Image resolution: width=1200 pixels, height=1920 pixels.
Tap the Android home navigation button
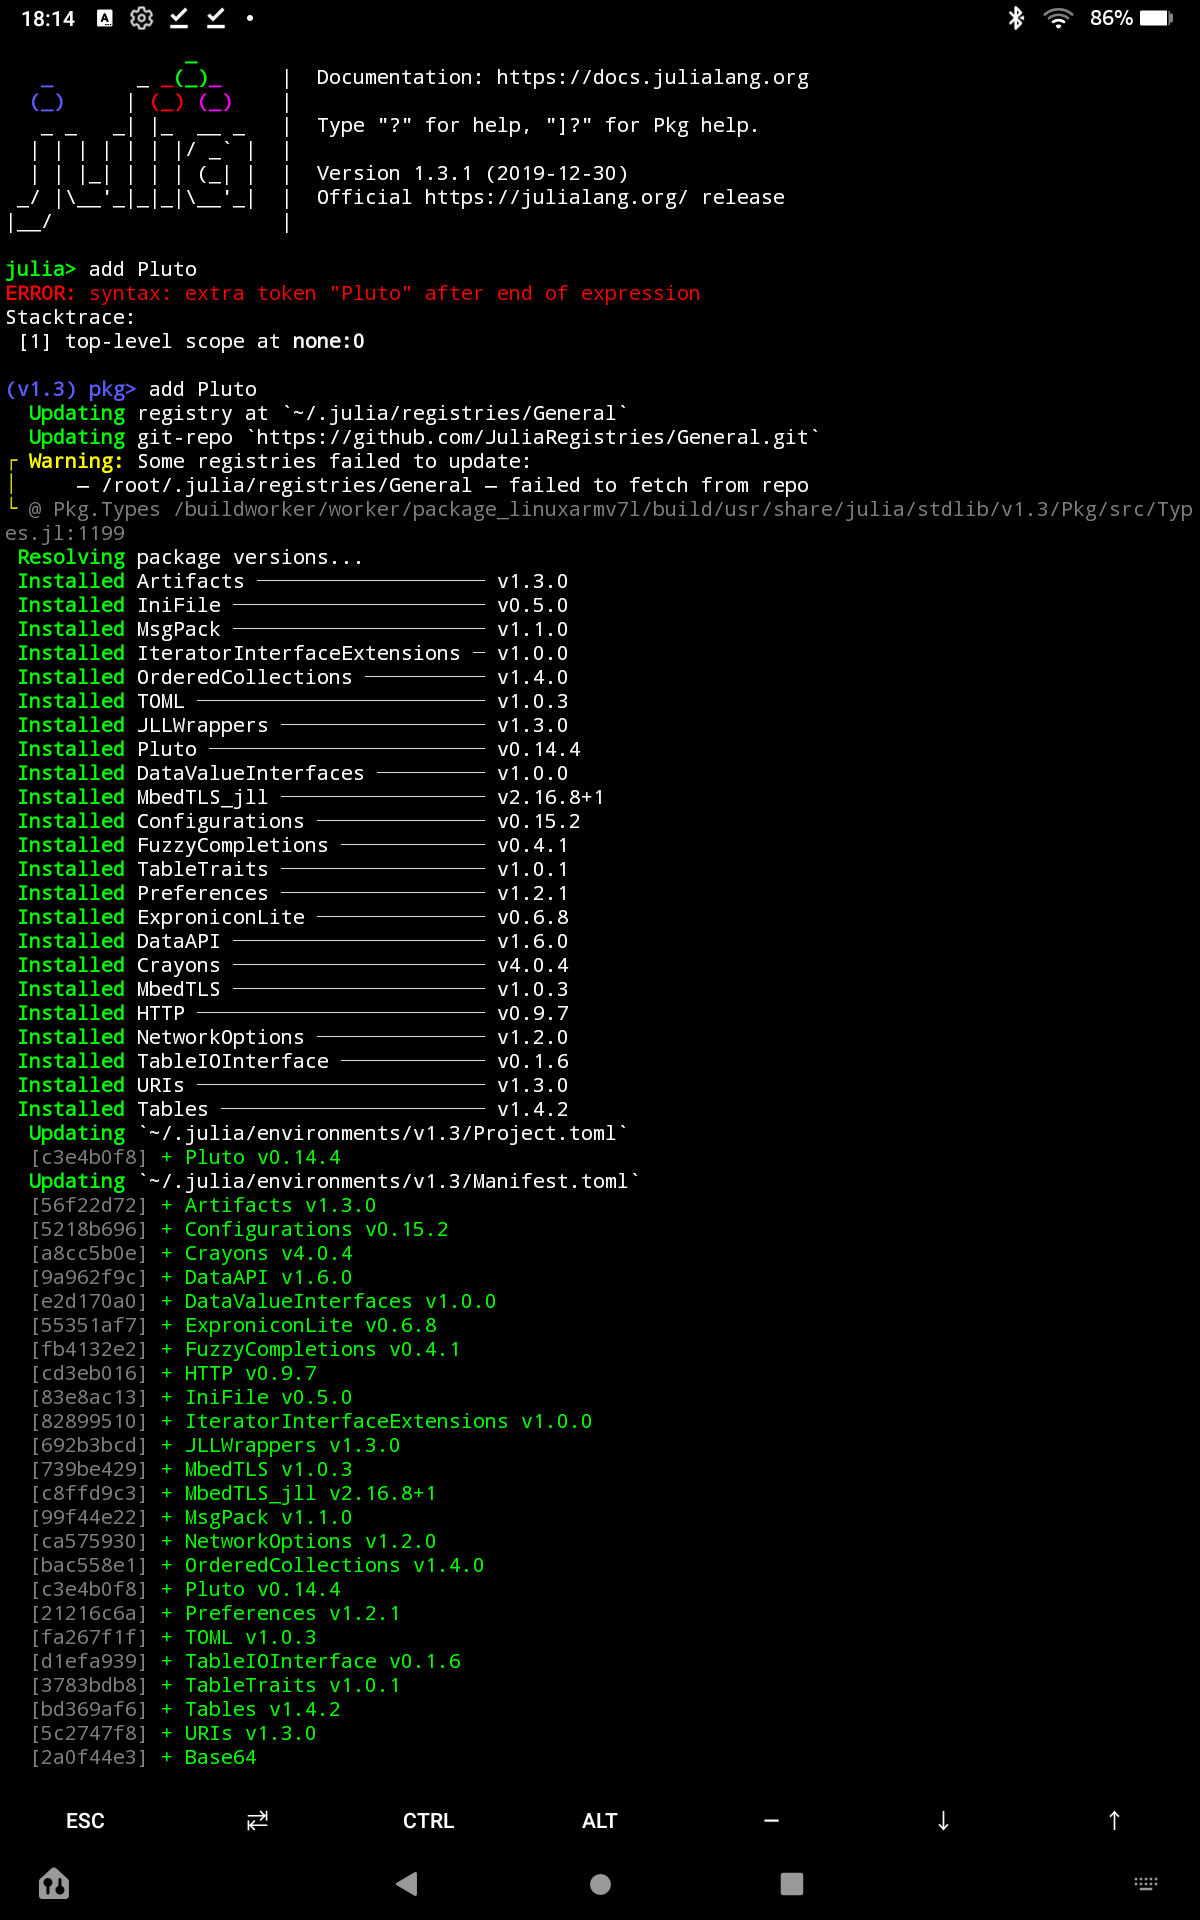click(600, 1884)
